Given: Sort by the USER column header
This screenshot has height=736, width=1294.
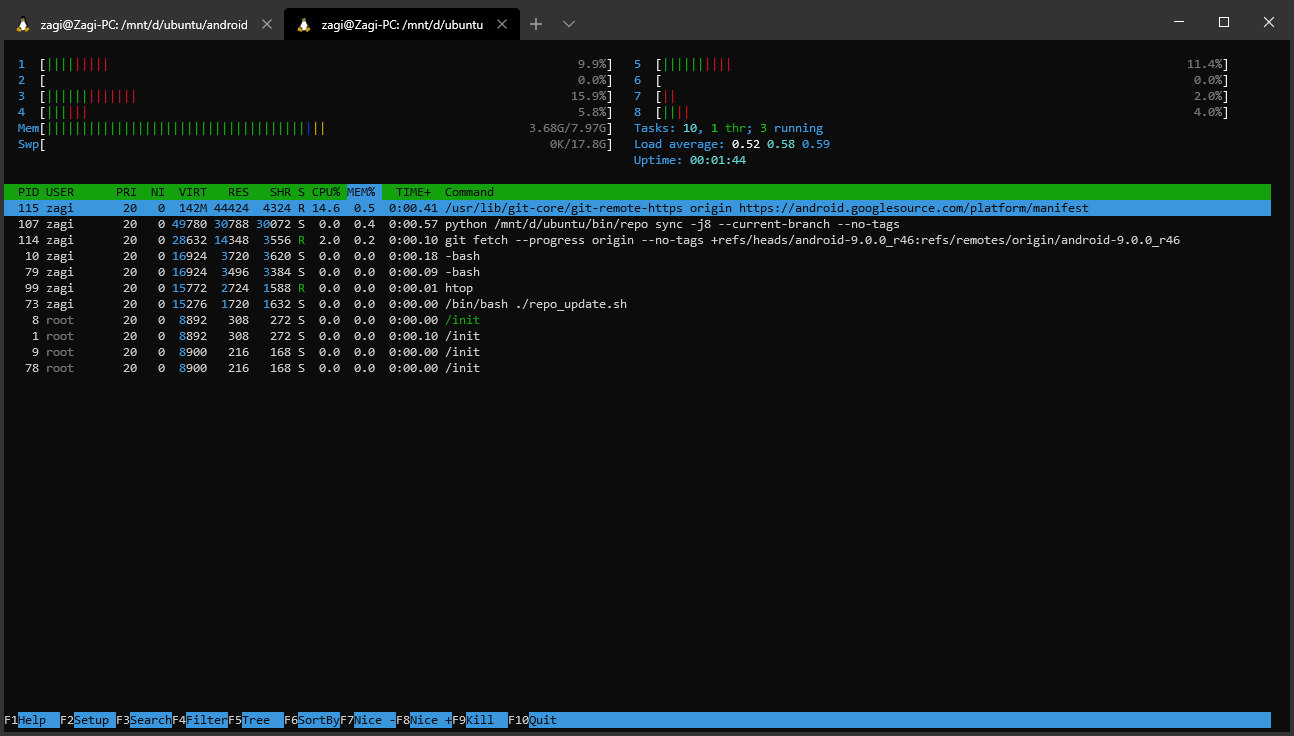Looking at the screenshot, I should (x=60, y=192).
